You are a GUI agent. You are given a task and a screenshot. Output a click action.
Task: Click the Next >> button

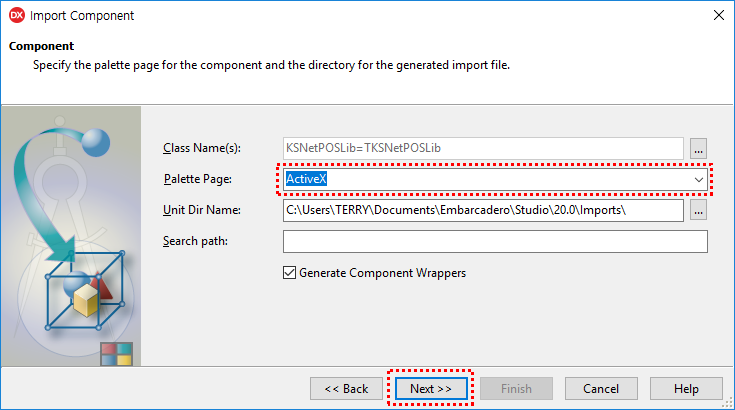(x=431, y=388)
